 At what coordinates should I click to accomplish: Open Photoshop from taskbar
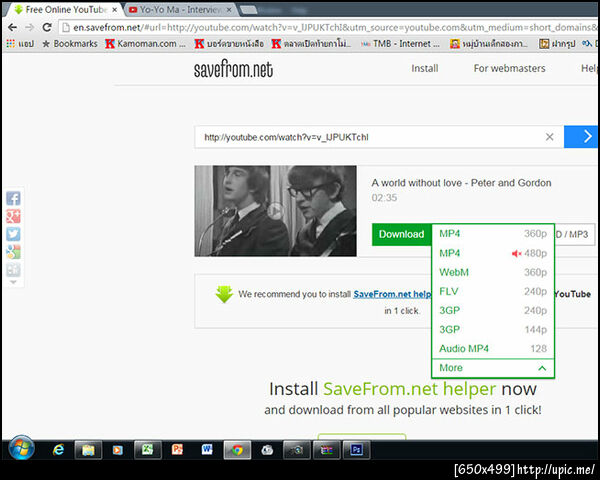[356, 450]
